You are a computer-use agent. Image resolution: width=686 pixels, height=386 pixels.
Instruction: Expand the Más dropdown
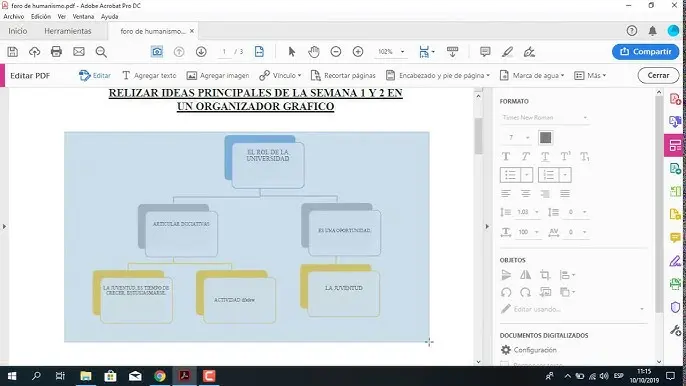coord(604,75)
